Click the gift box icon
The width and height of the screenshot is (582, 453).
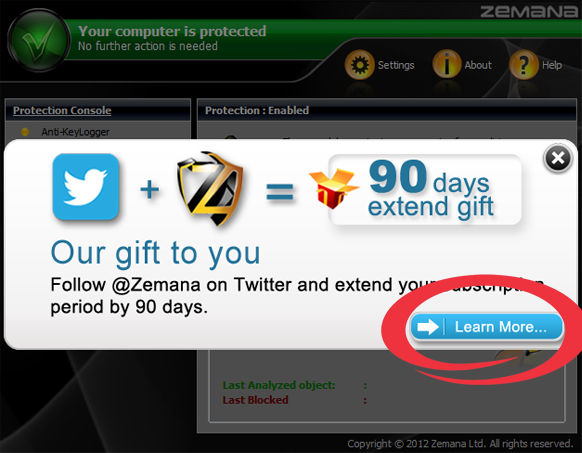point(334,188)
